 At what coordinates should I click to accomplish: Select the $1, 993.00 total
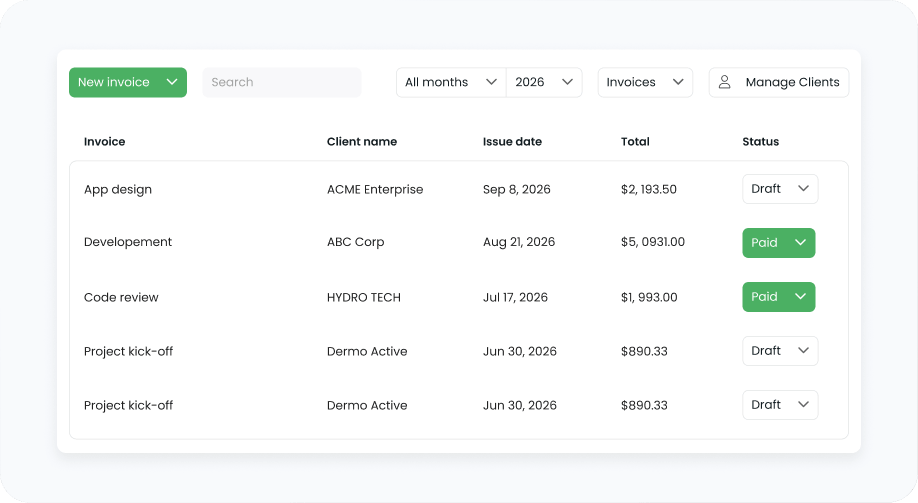649,297
